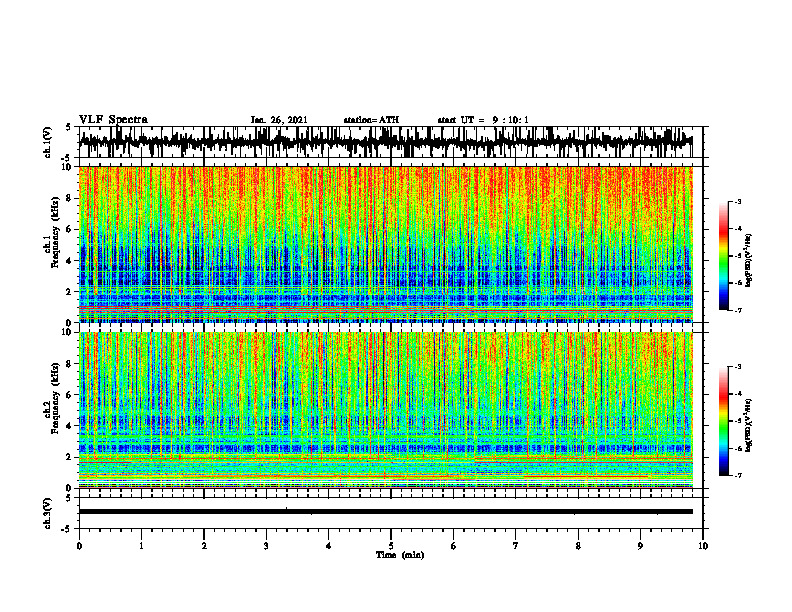Click the "VLF Spectra" plot title
This screenshot has height=612, width=792.
pyautogui.click(x=113, y=120)
